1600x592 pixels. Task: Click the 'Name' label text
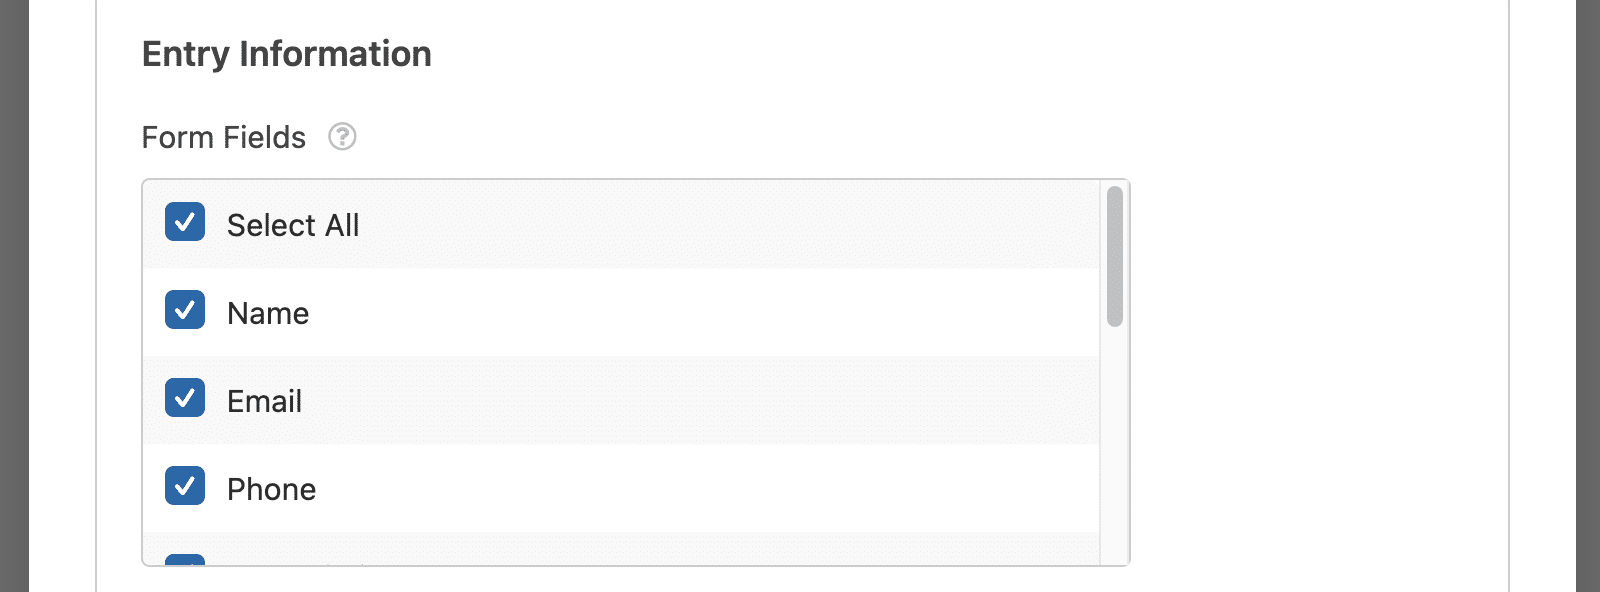tap(268, 313)
